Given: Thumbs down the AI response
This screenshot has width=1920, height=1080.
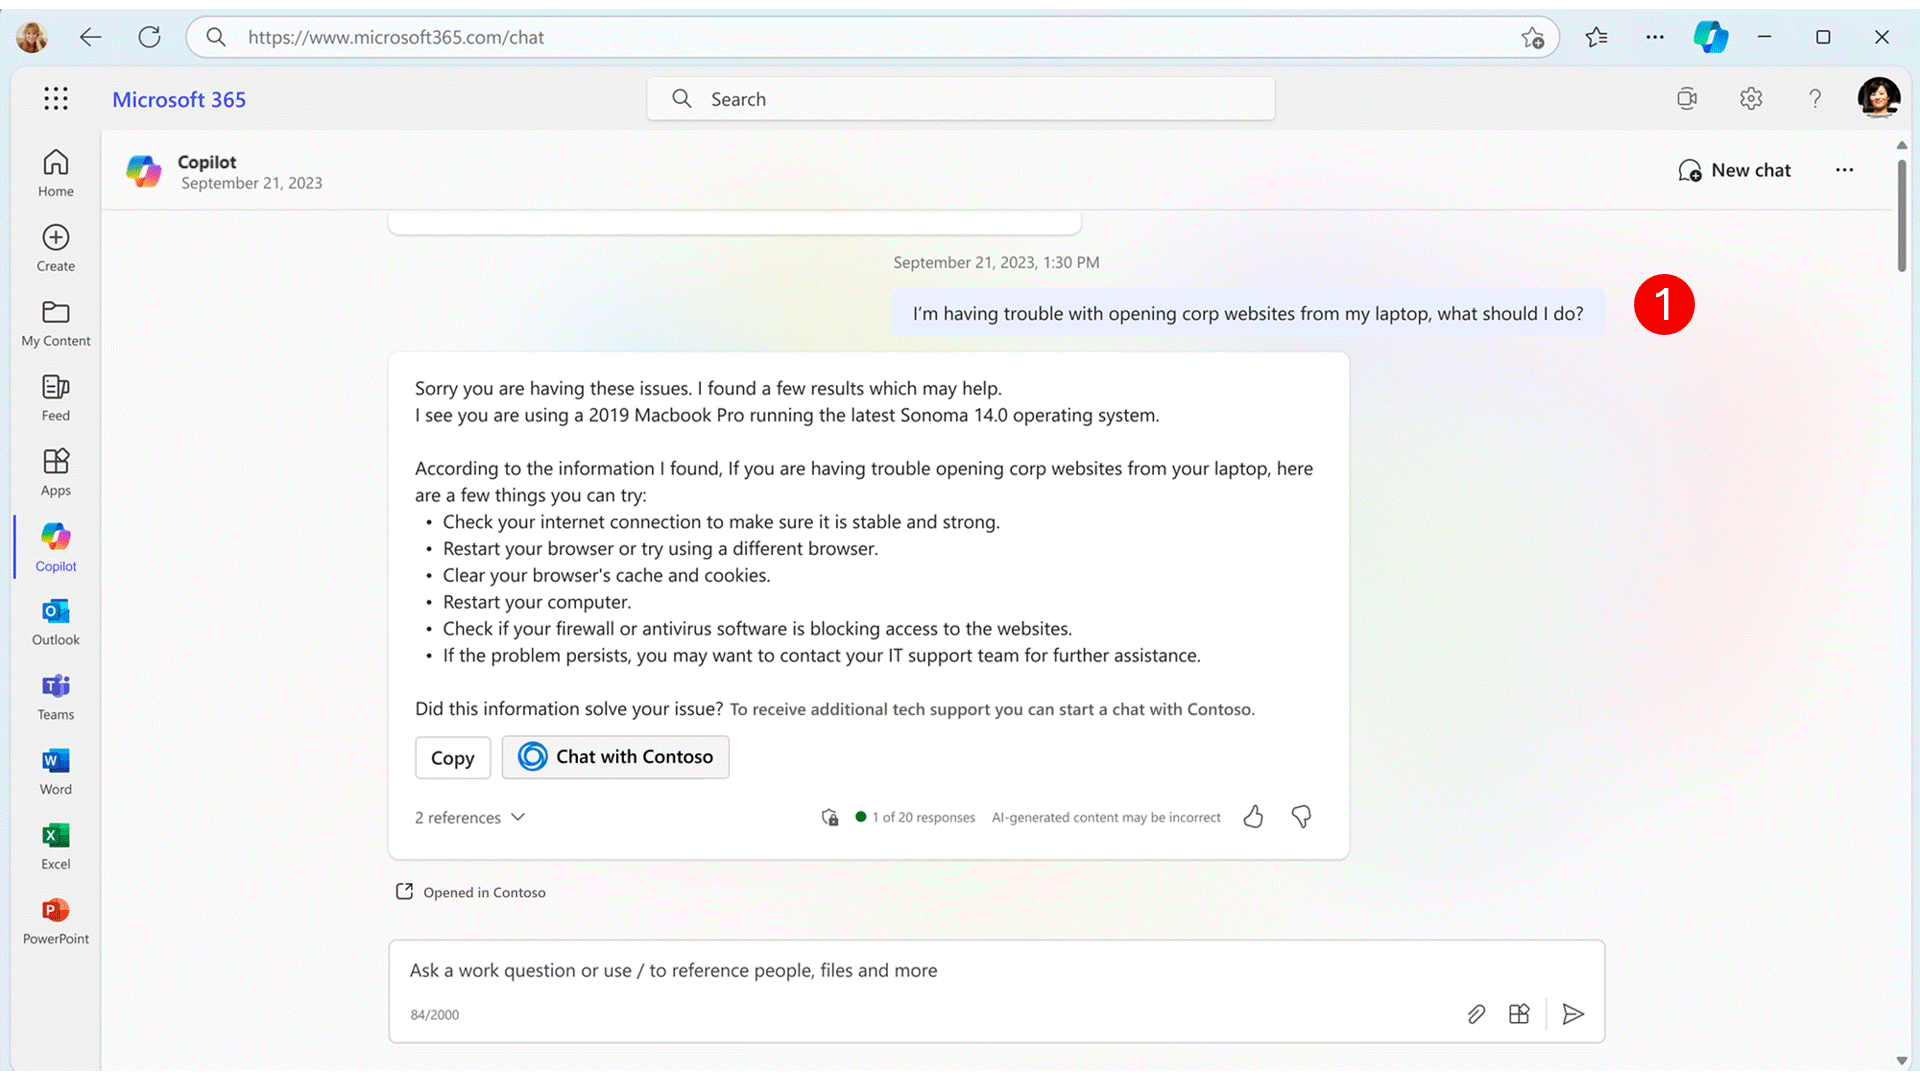Looking at the screenshot, I should 1300,816.
